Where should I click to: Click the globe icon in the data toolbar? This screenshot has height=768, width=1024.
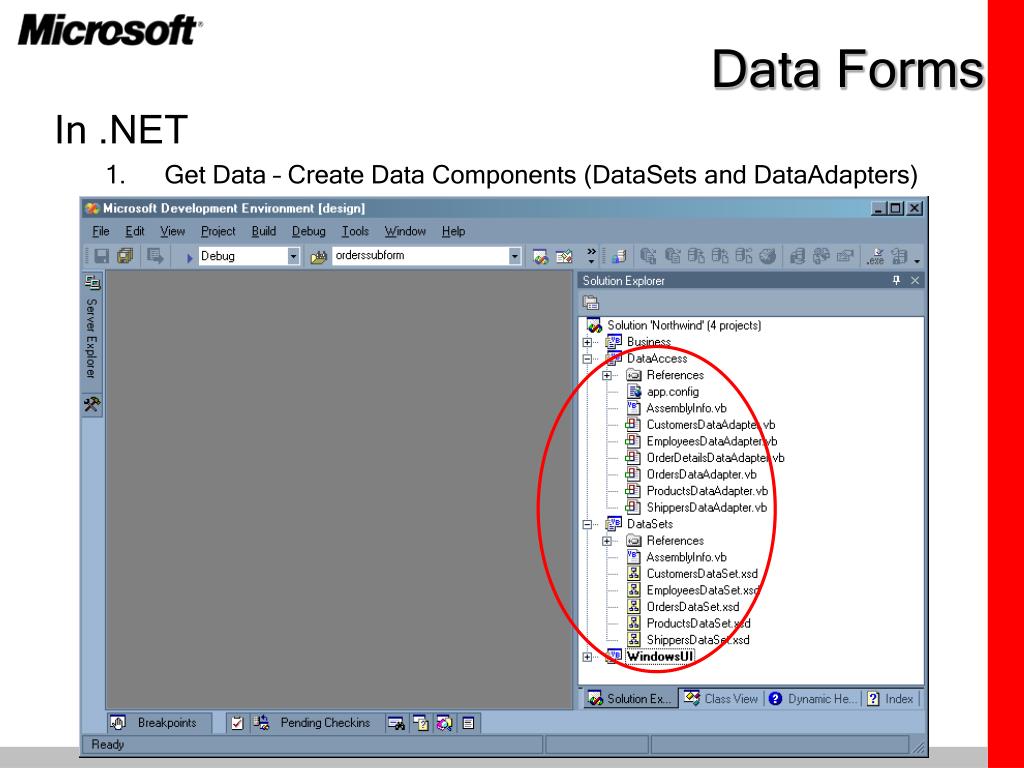(768, 256)
